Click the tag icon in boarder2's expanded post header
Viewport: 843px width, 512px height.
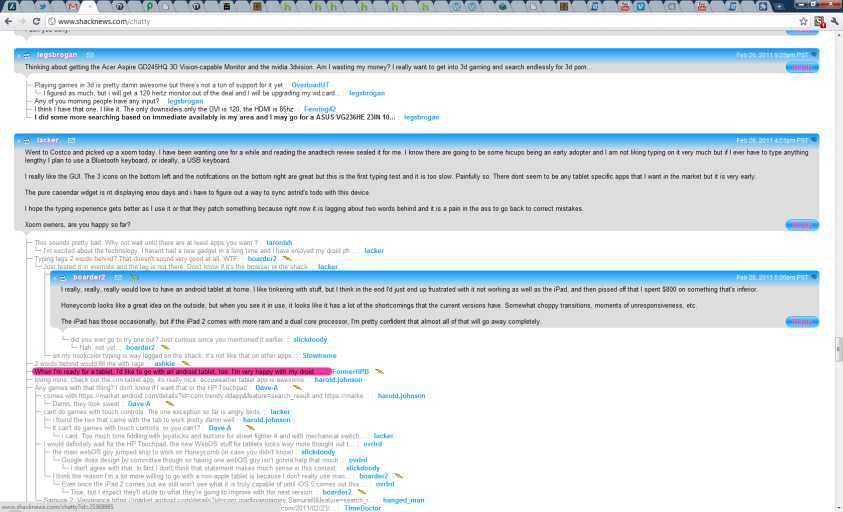134,278
